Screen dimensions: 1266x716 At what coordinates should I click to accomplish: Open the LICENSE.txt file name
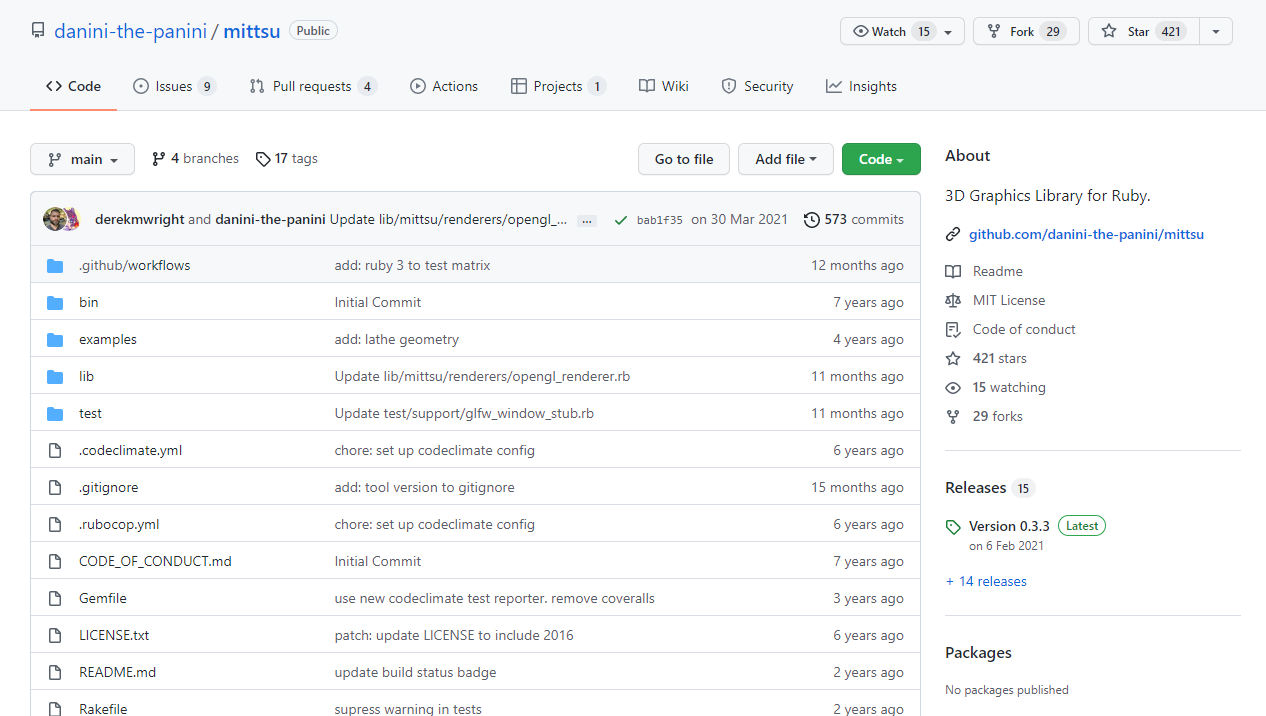(114, 635)
